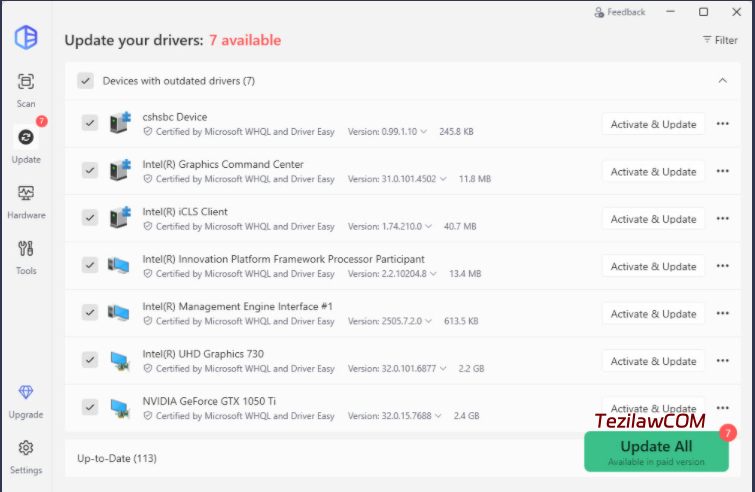
Task: Open the Hardware section icon
Action: [26, 193]
